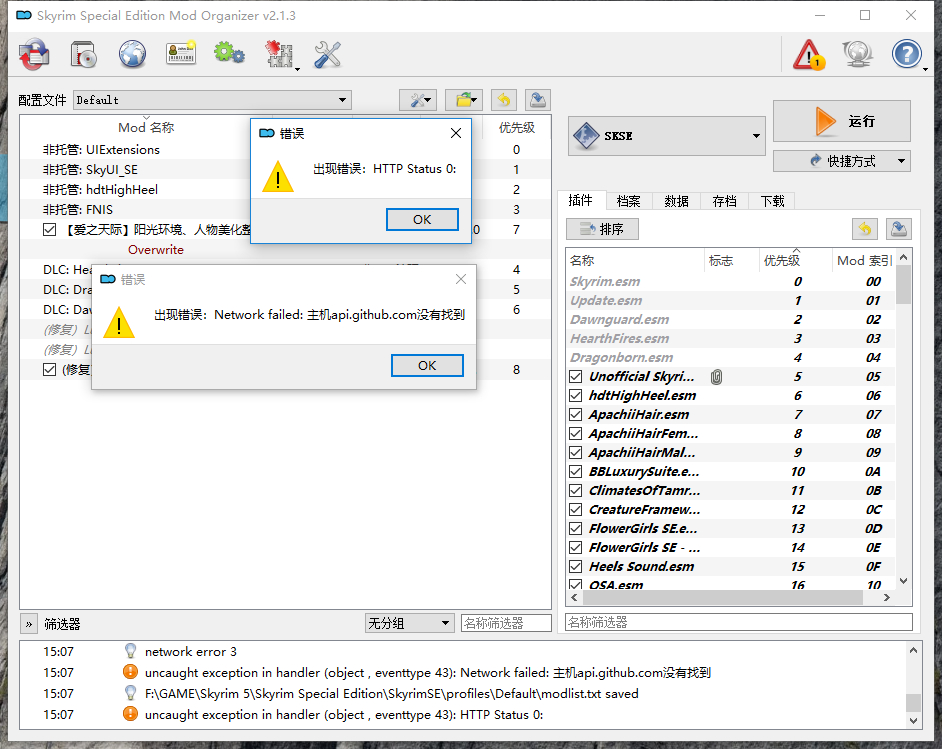Open the Help question mark icon

pos(907,54)
